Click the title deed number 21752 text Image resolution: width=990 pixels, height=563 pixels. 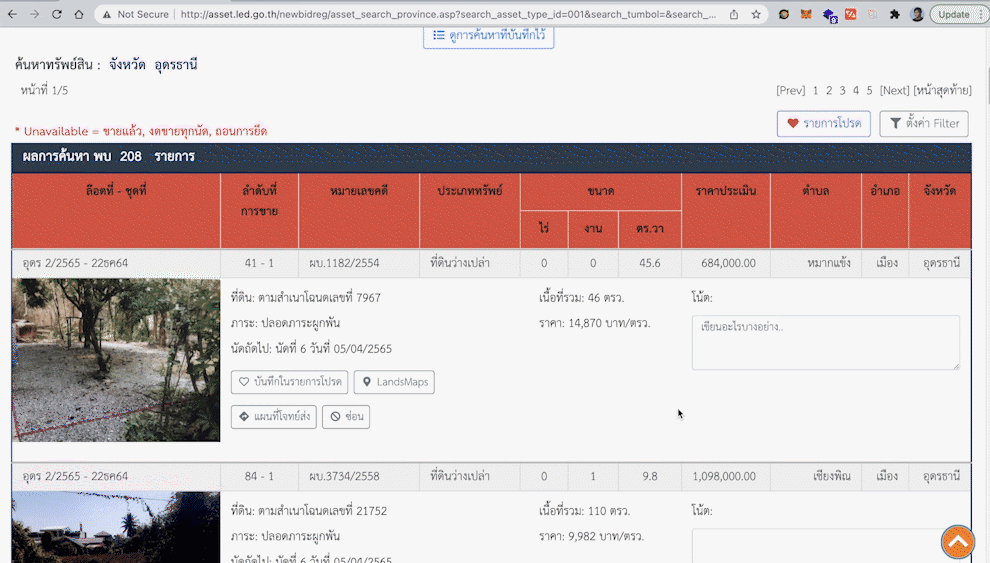pos(371,511)
